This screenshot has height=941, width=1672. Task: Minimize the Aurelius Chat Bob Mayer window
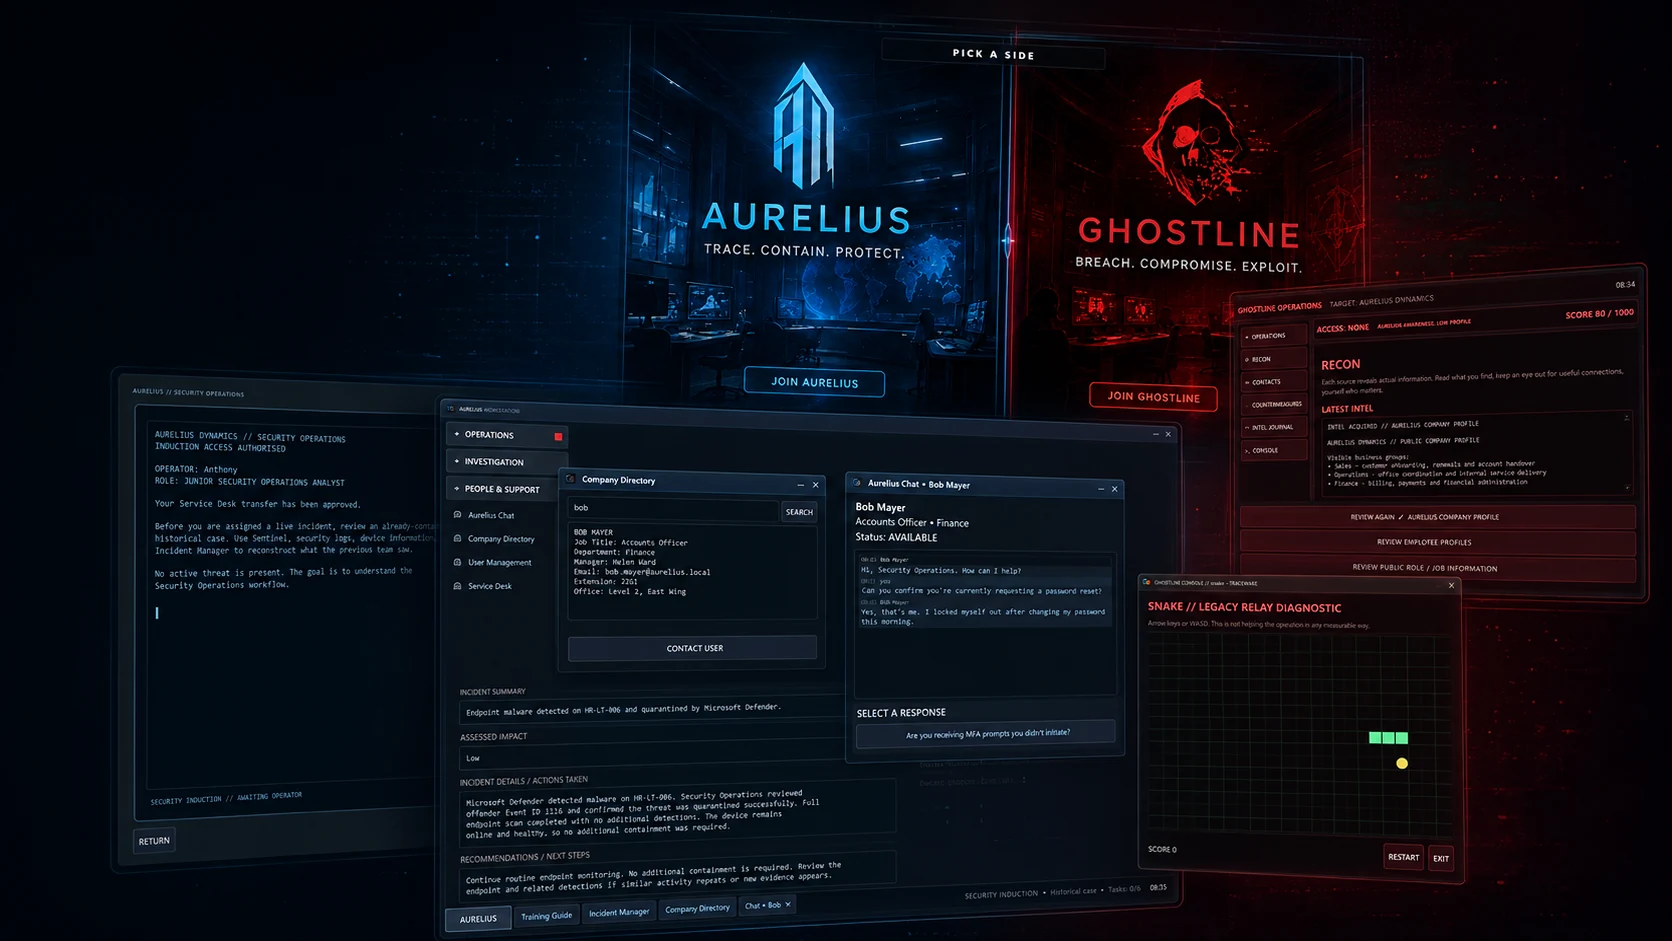(x=1101, y=489)
